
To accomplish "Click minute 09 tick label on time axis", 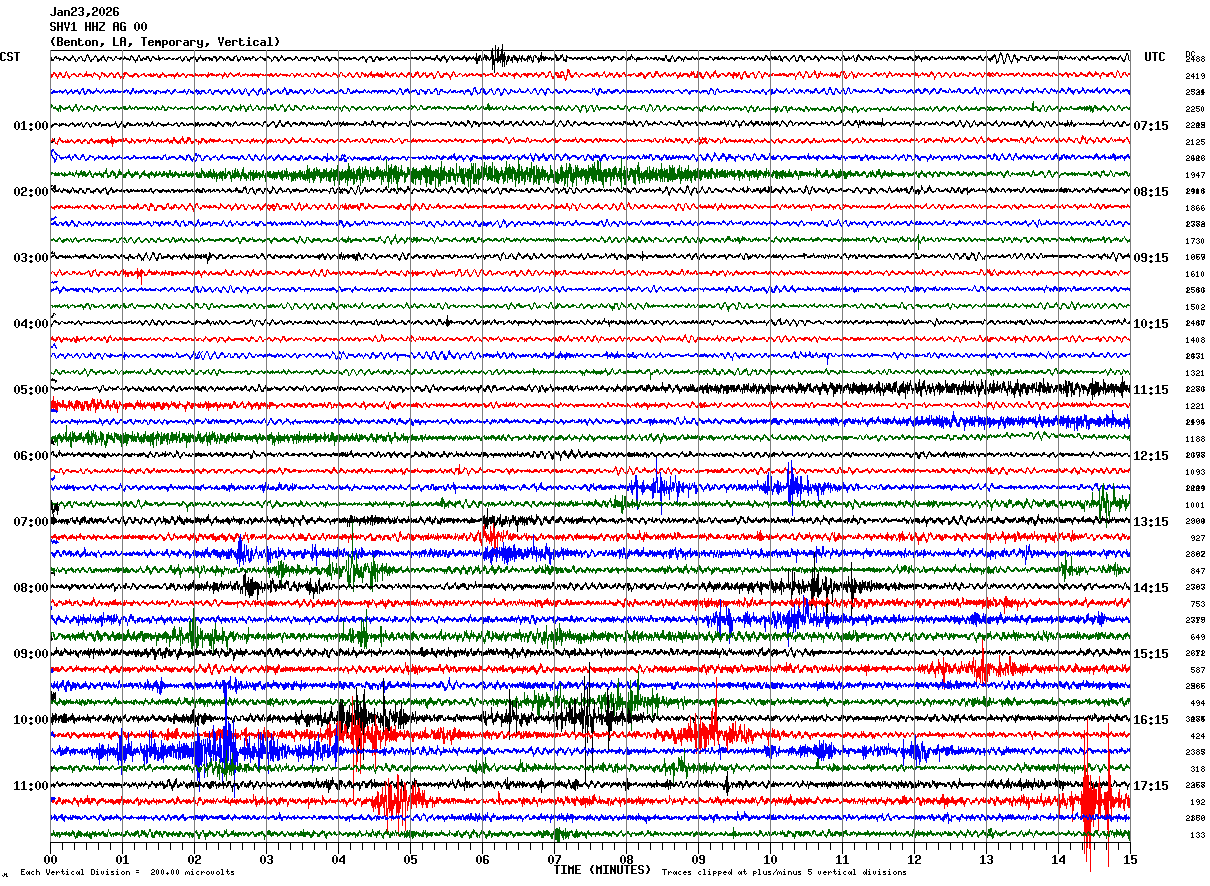I will [x=698, y=859].
